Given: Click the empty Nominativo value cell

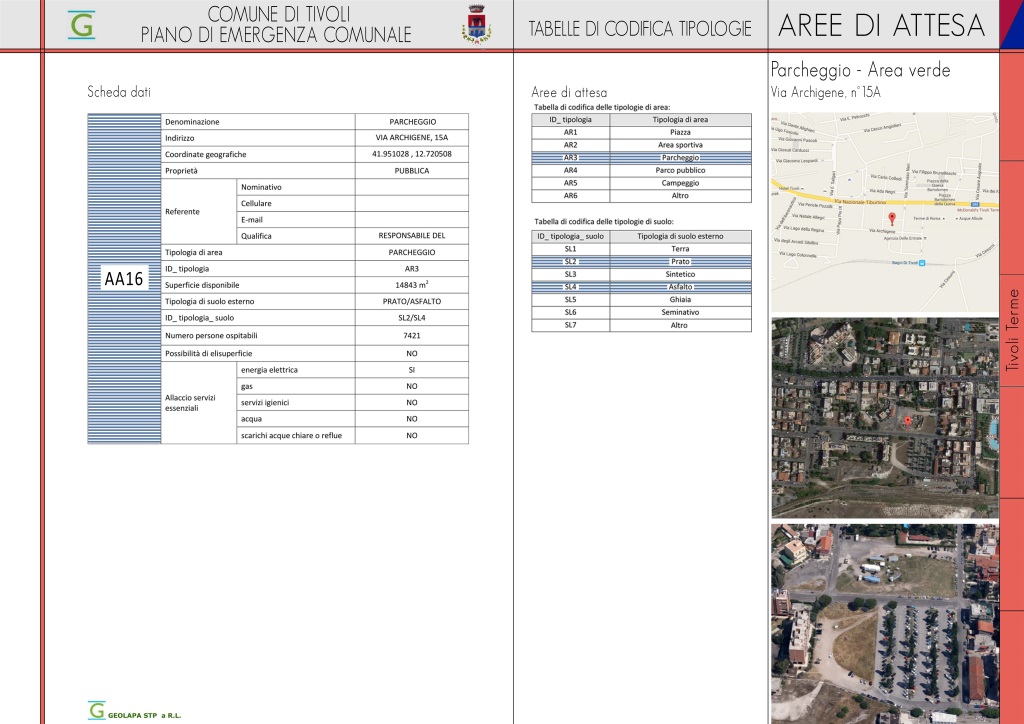Looking at the screenshot, I should [412, 187].
